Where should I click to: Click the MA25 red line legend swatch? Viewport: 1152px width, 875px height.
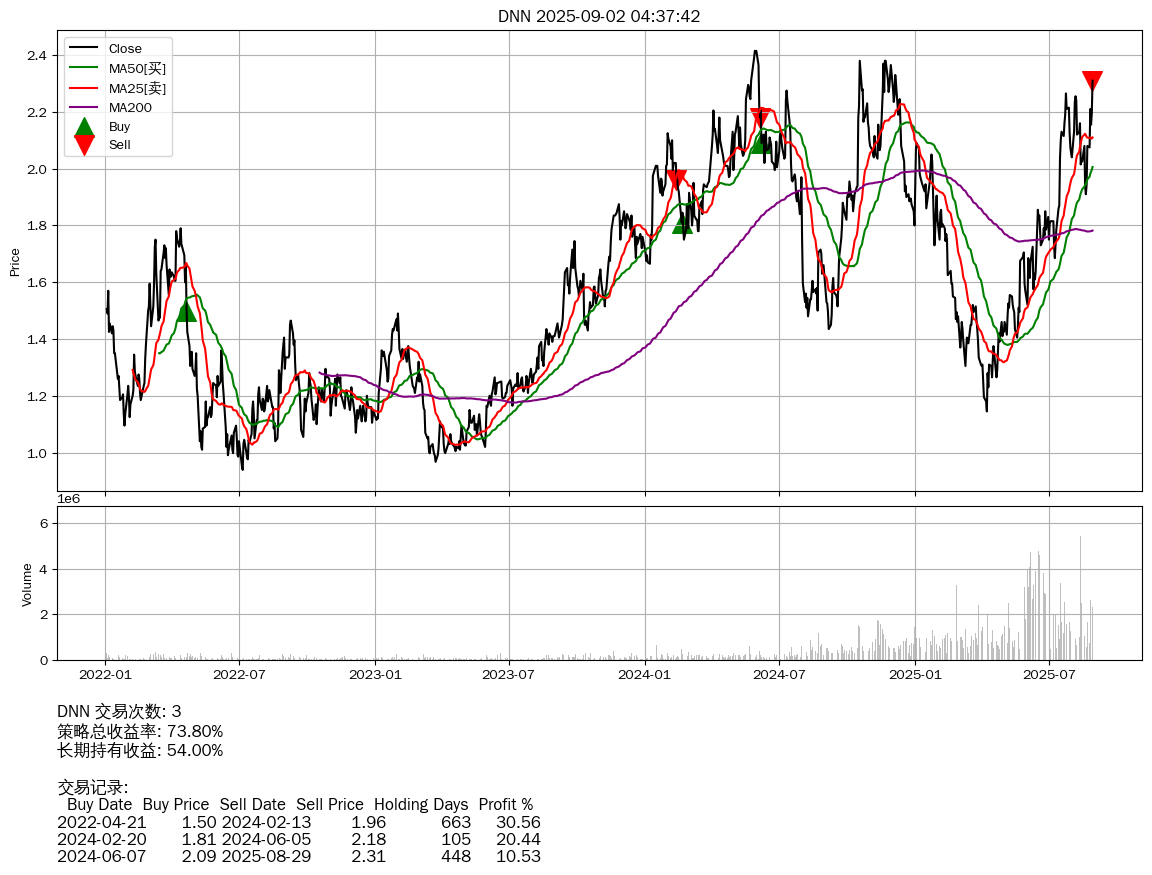[84, 88]
